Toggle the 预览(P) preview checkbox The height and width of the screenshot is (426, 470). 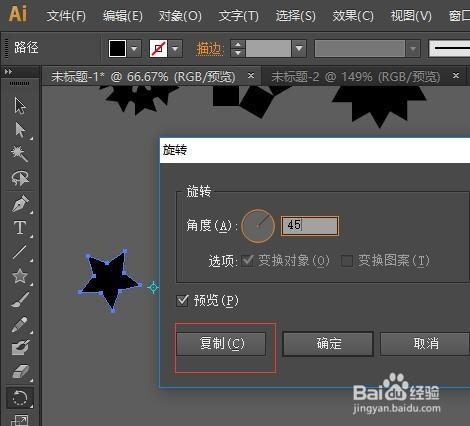pos(182,301)
